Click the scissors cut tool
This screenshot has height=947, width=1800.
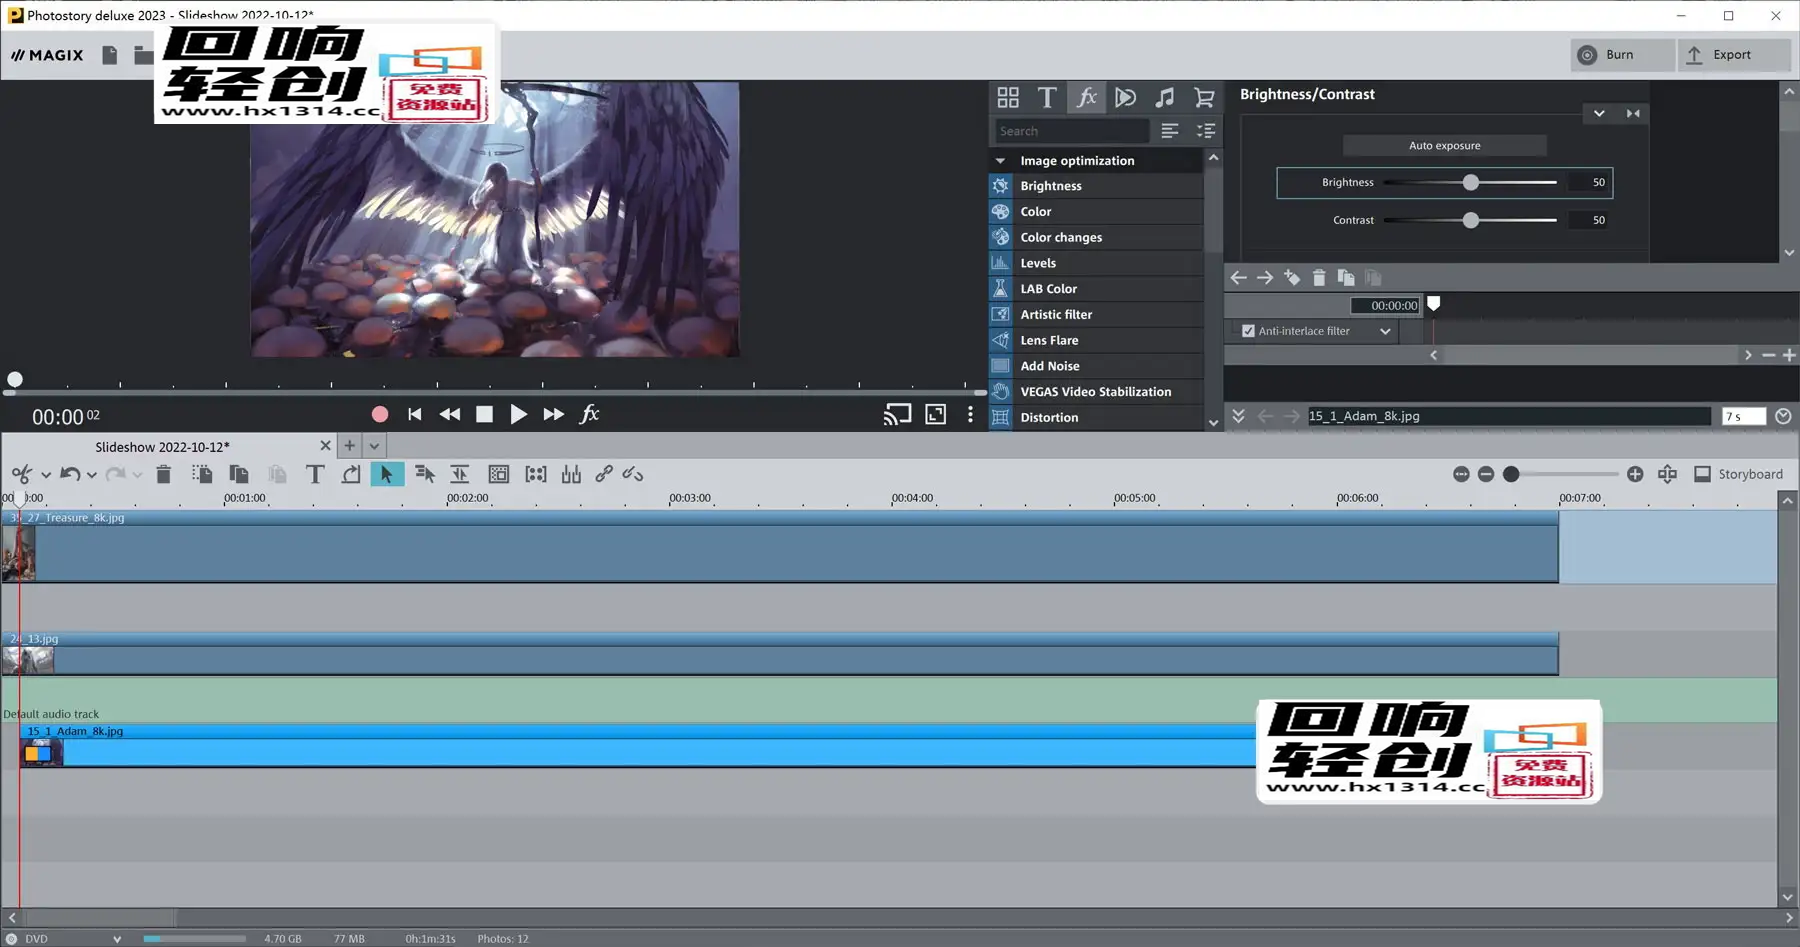pos(21,474)
